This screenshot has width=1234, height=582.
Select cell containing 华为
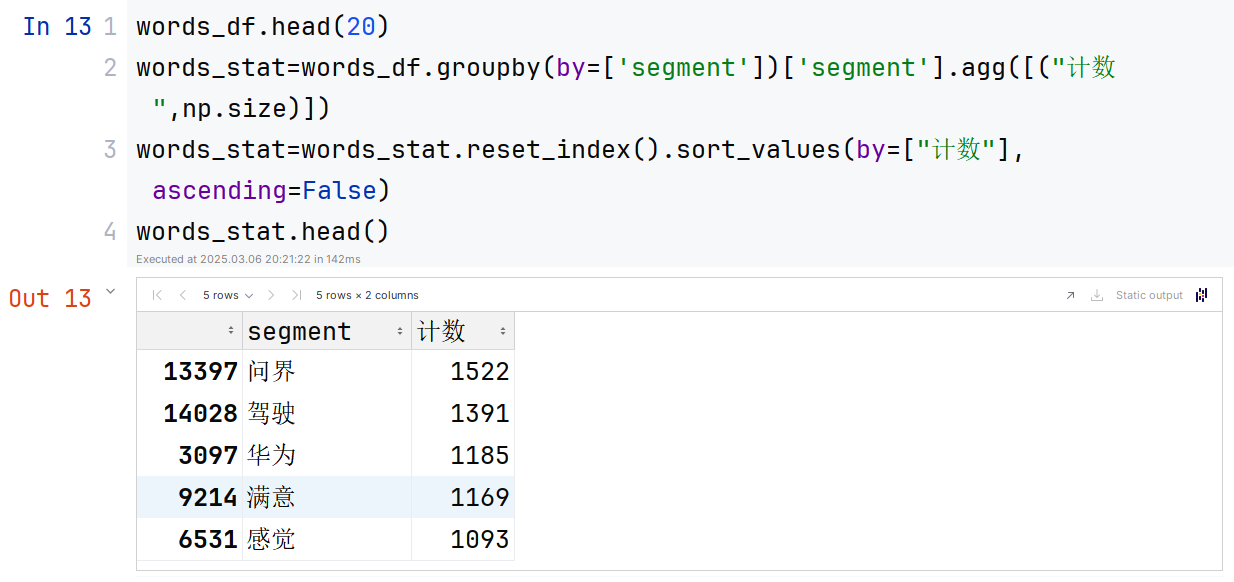(327, 455)
